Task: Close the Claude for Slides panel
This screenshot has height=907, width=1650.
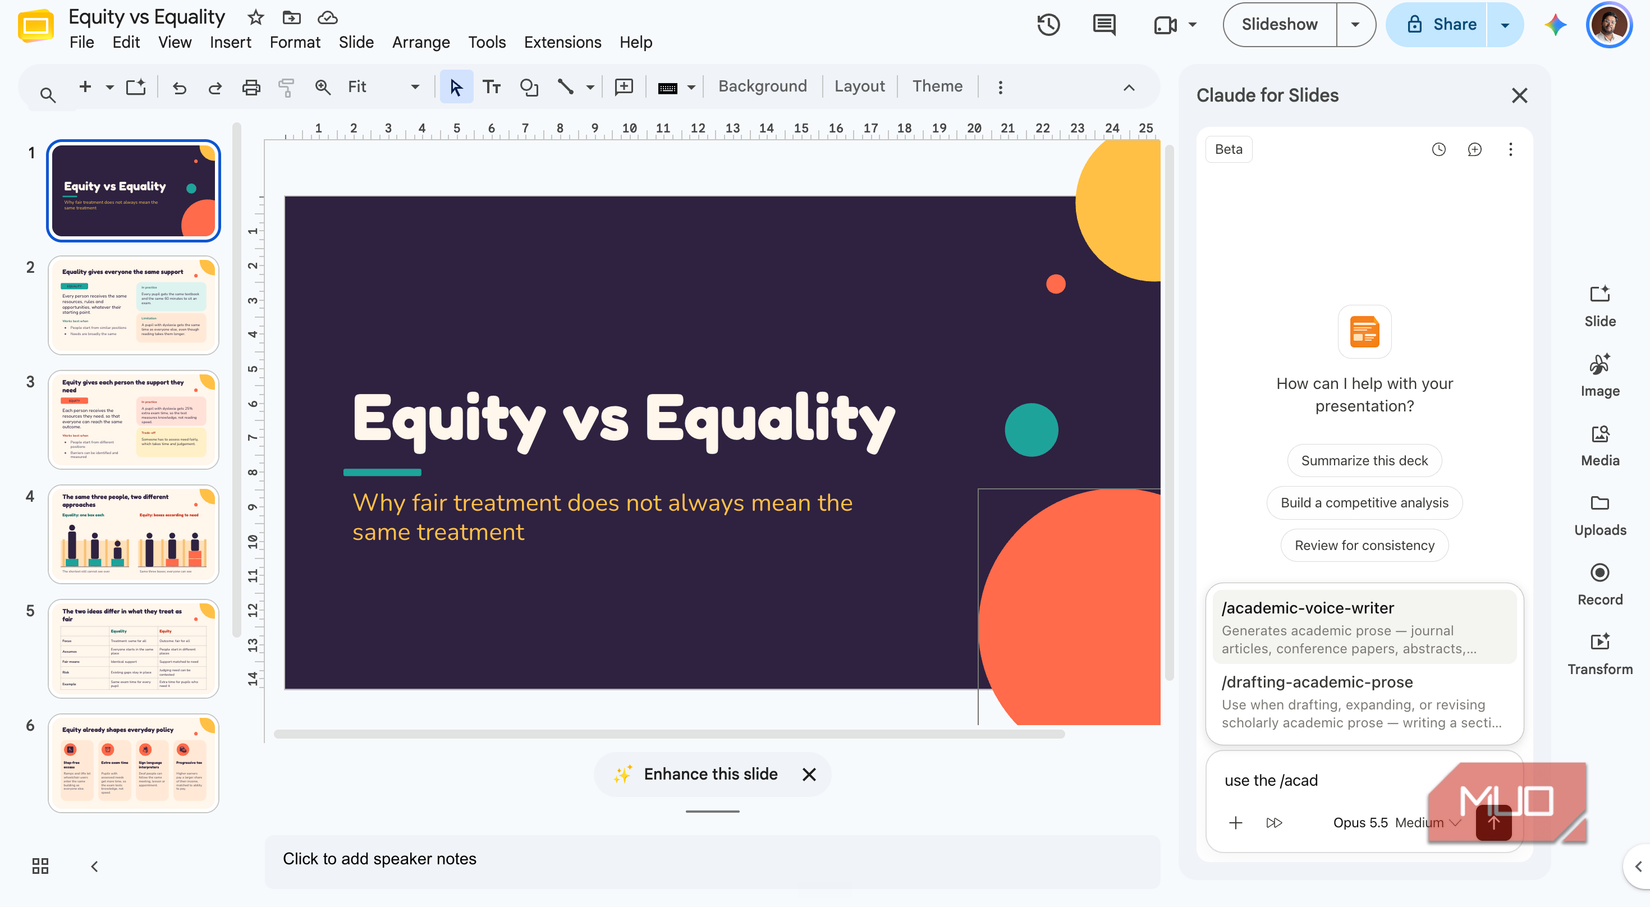Action: 1519,96
